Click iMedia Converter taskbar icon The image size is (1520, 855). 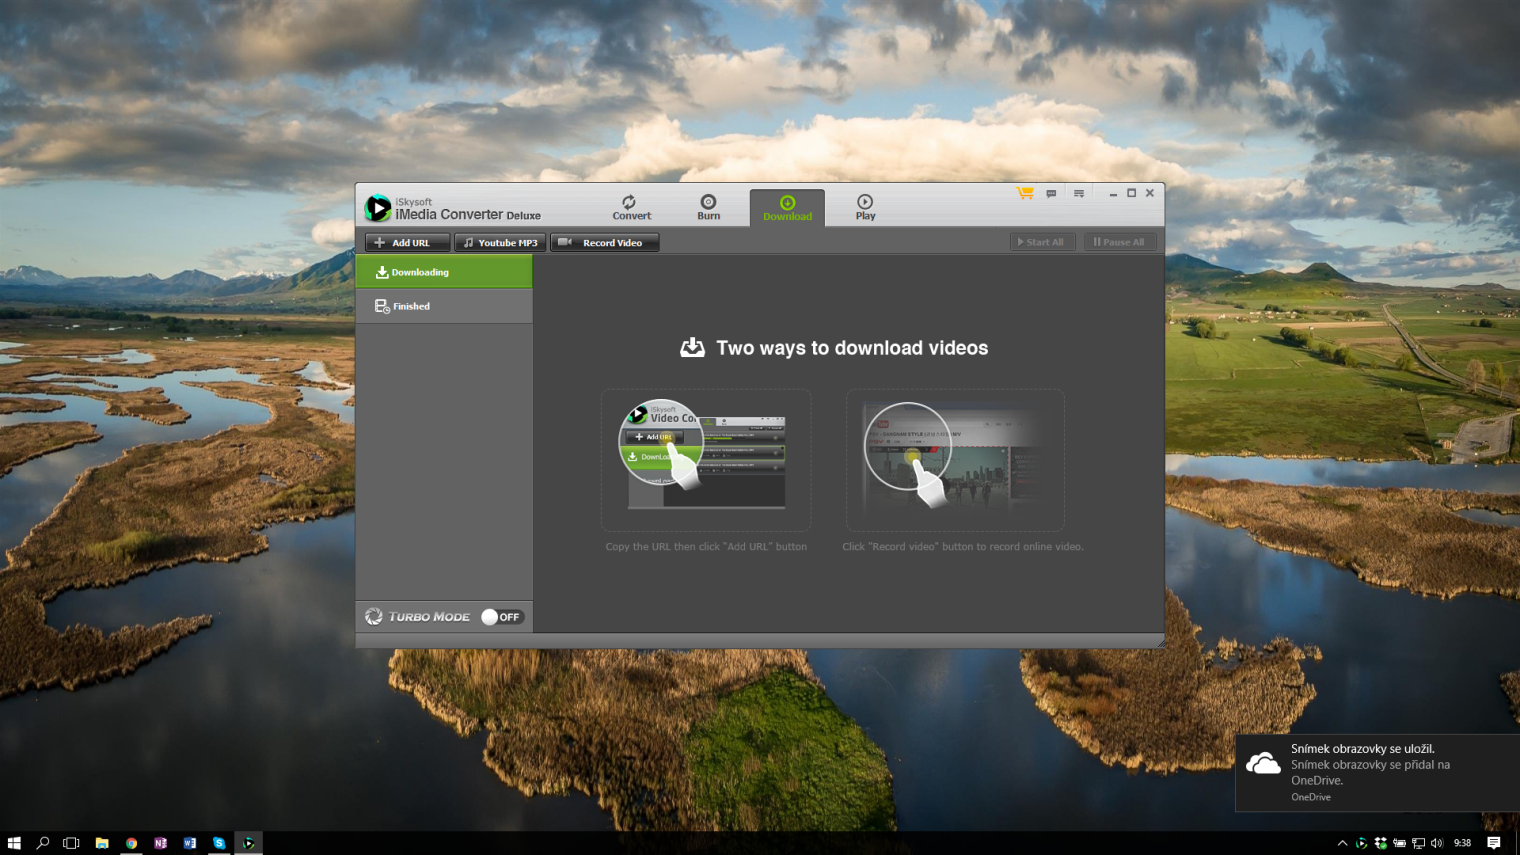(249, 843)
